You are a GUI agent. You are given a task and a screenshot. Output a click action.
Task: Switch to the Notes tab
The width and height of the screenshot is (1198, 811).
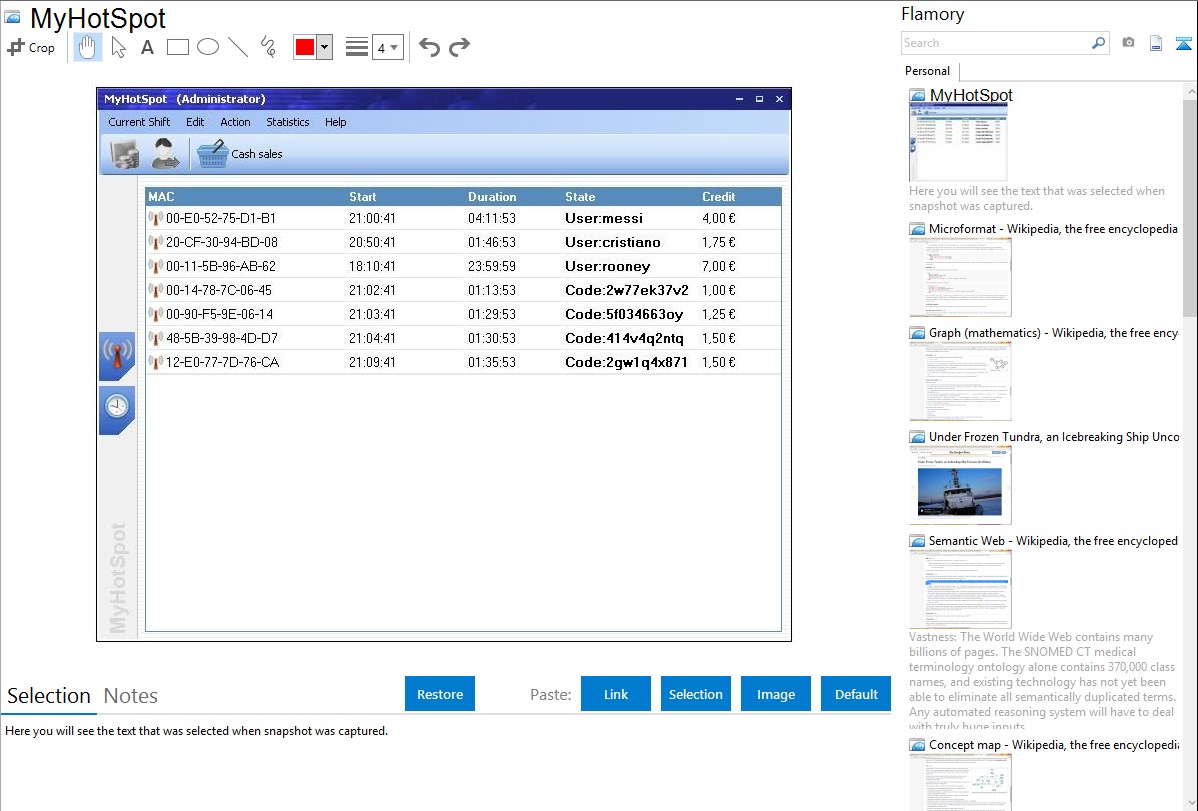(131, 696)
